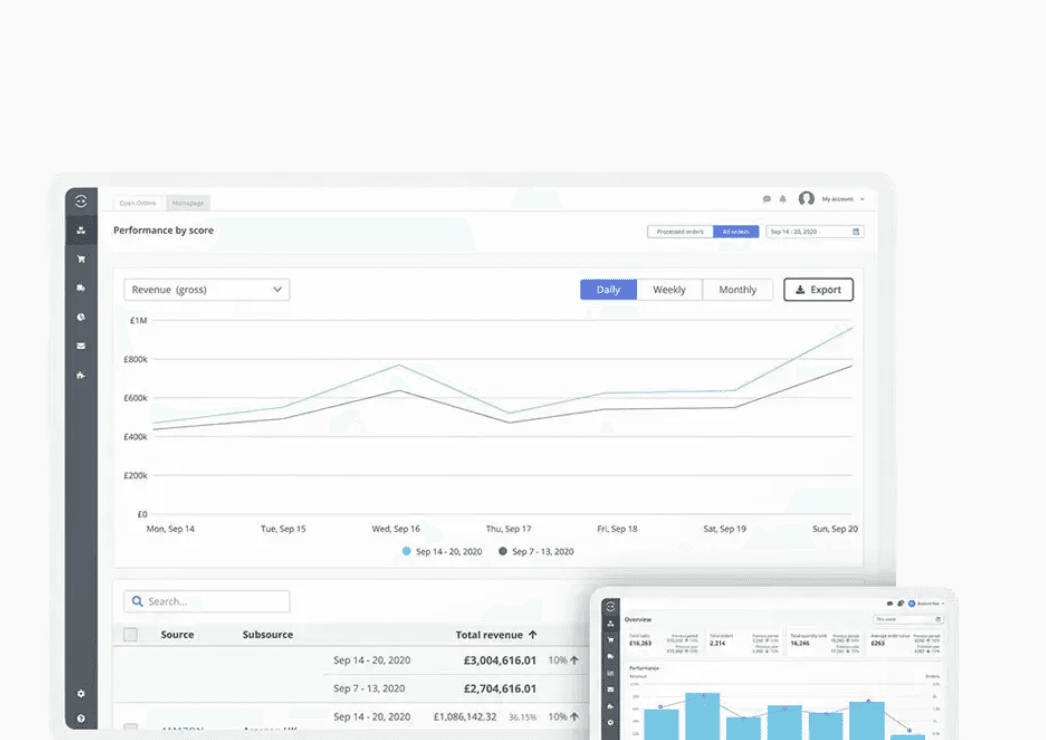Toggle the Sep 14 - 20, 2020 legend series
The height and width of the screenshot is (740, 1046).
[x=442, y=551]
